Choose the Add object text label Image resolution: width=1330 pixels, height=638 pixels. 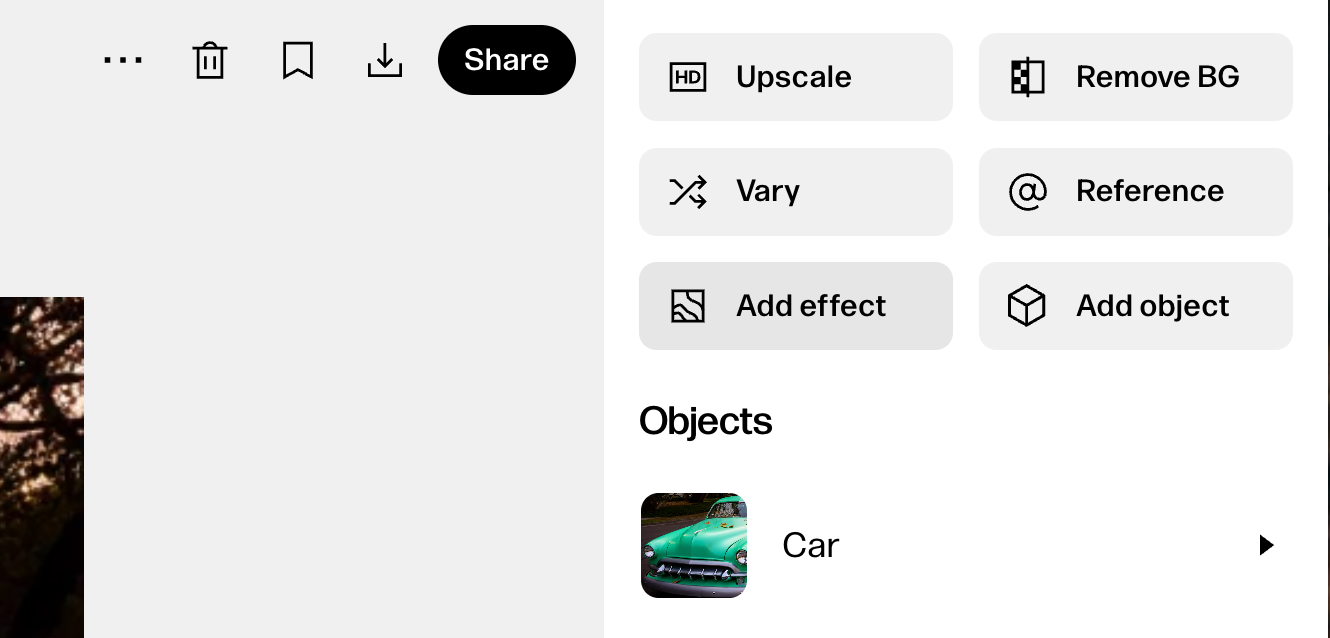[x=1152, y=306]
